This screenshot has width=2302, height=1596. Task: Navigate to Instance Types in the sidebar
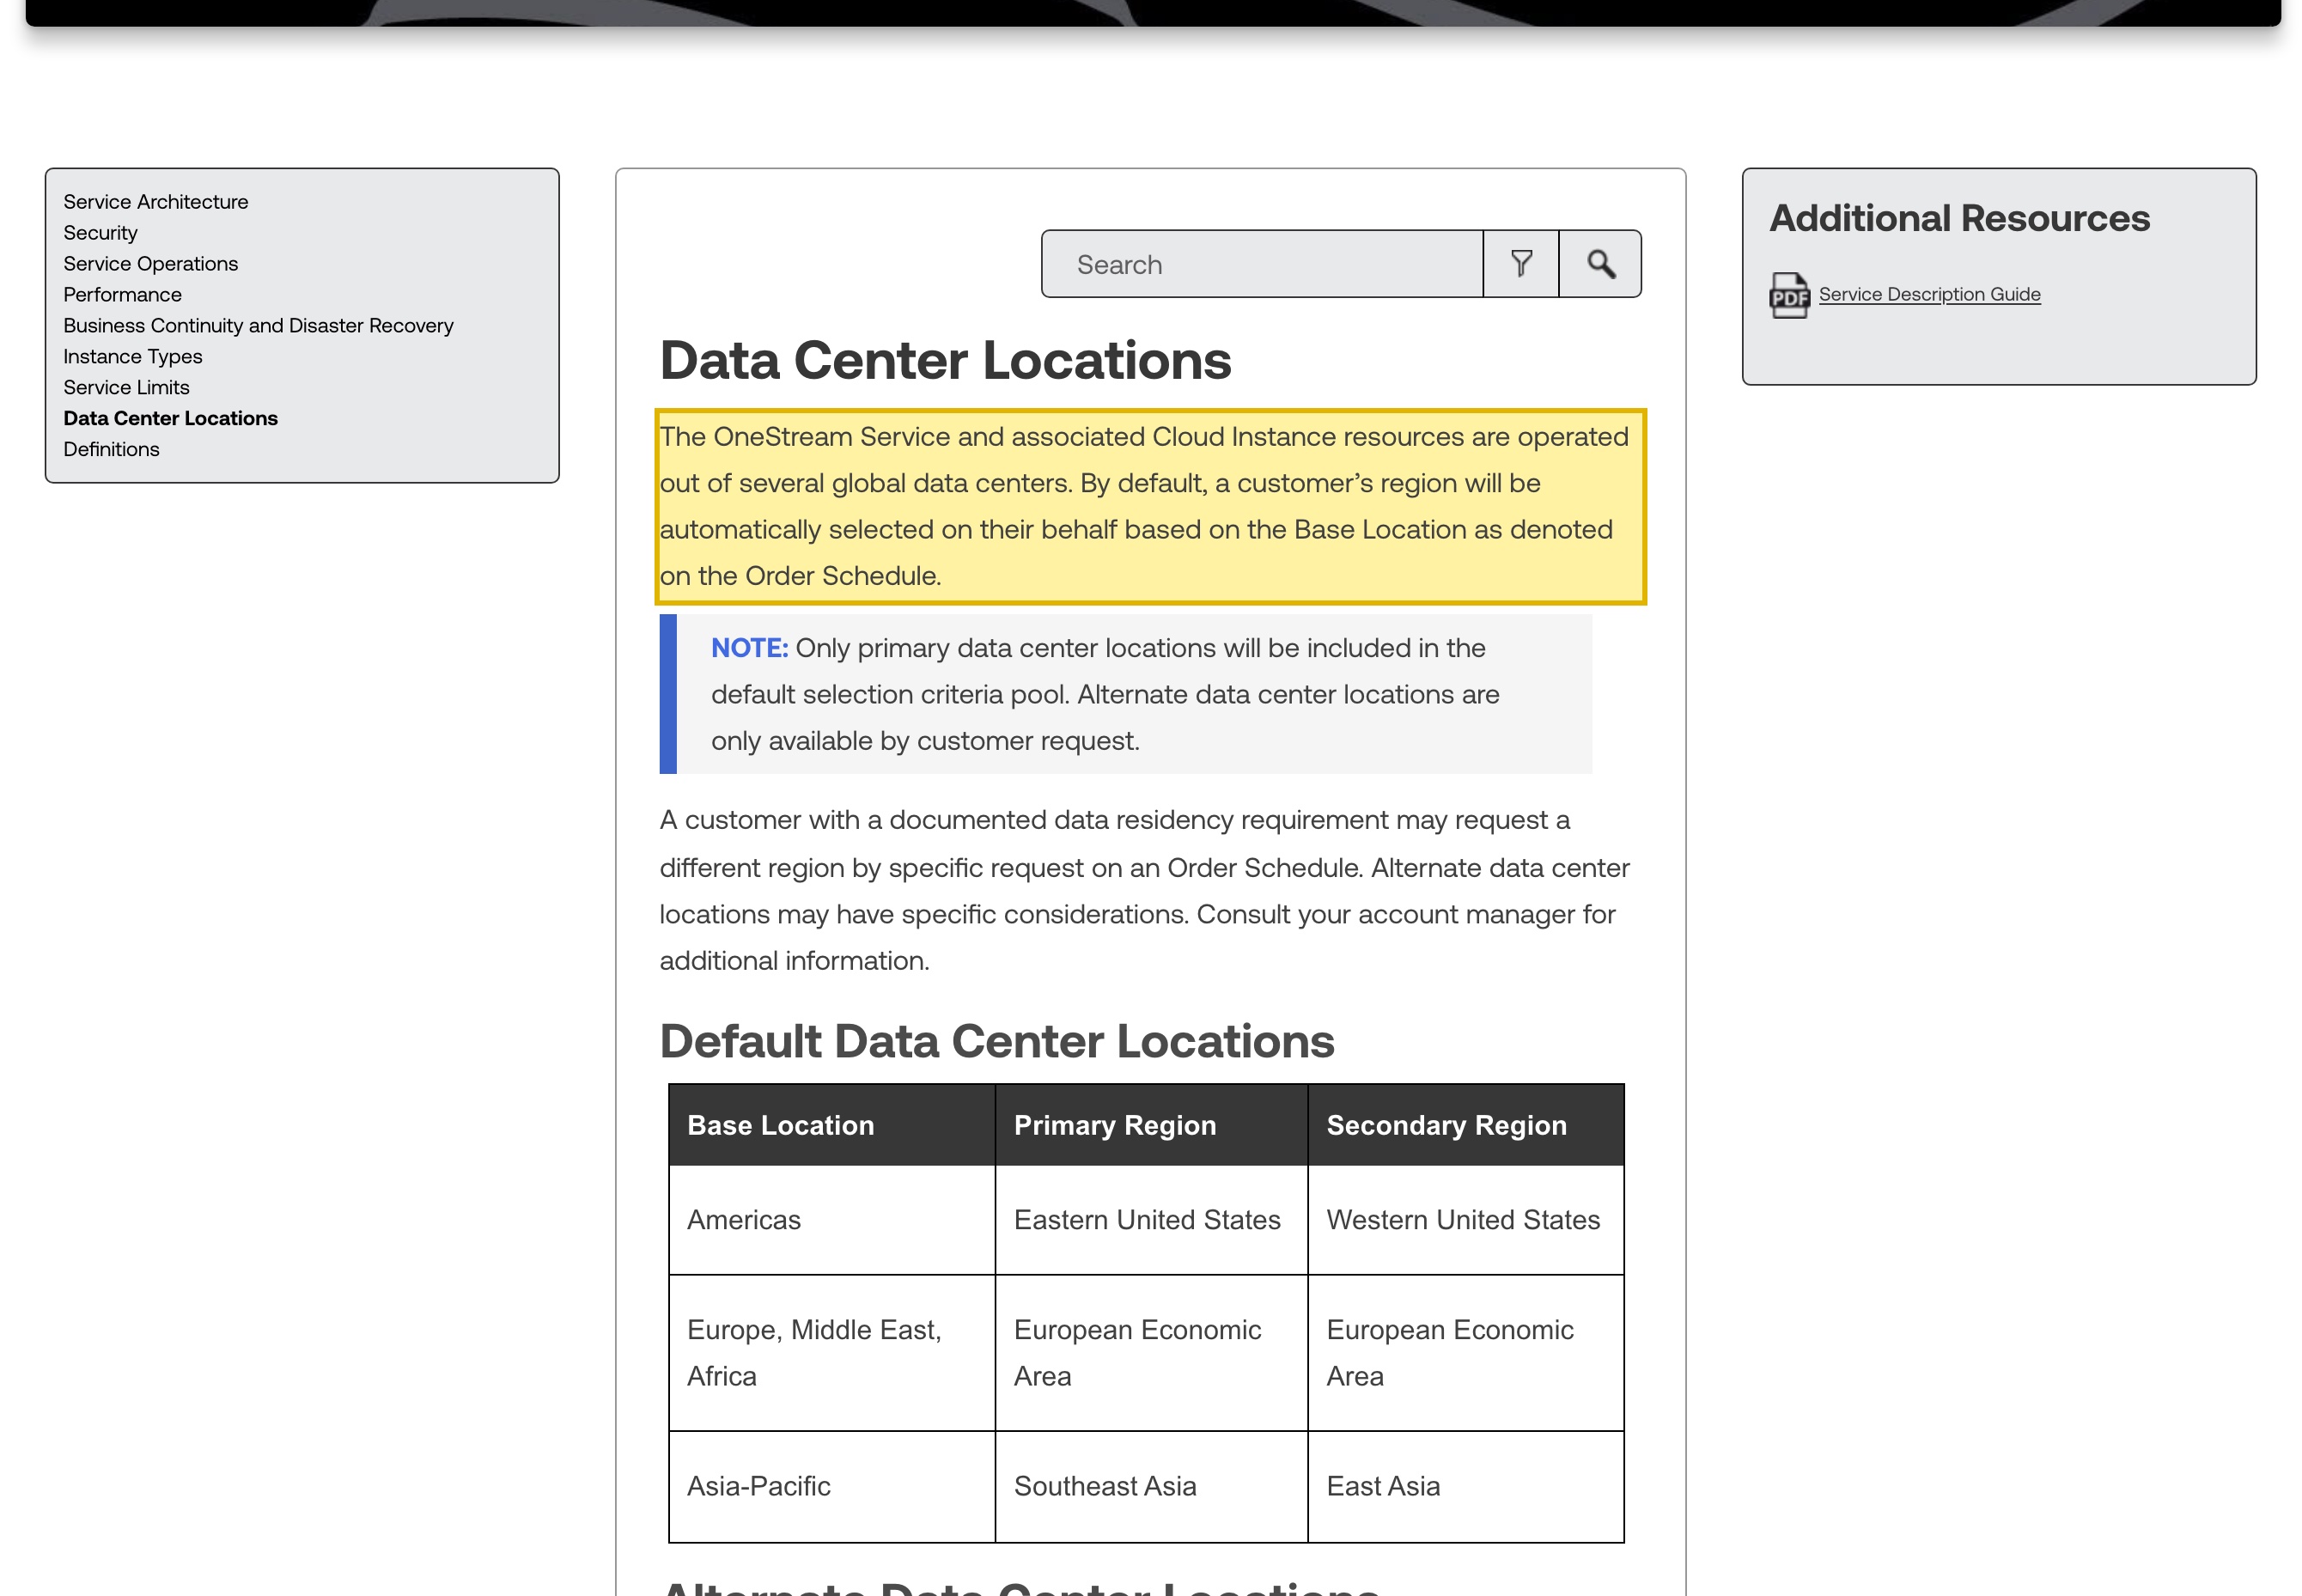133,357
